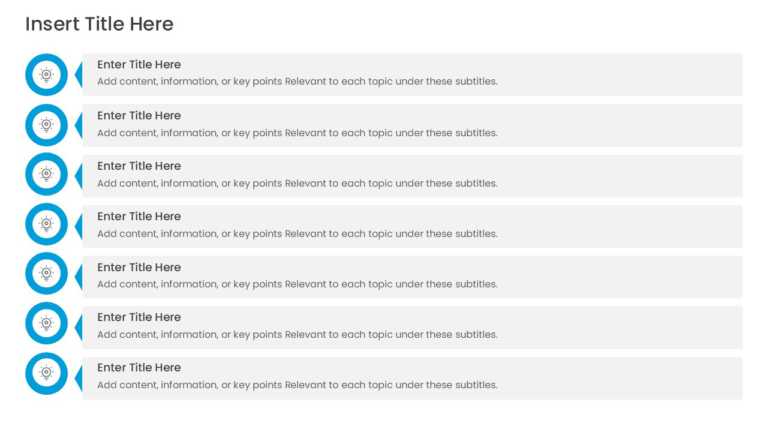Click the blue arrow pointer beside second row
768x432 pixels.
coord(78,125)
